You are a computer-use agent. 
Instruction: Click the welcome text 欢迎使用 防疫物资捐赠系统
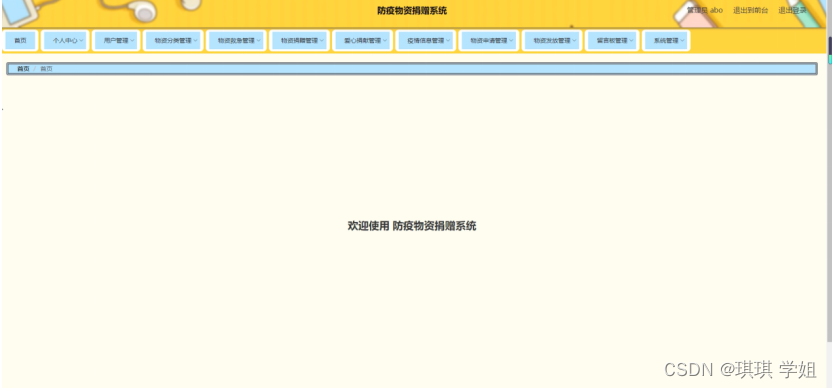click(x=412, y=226)
